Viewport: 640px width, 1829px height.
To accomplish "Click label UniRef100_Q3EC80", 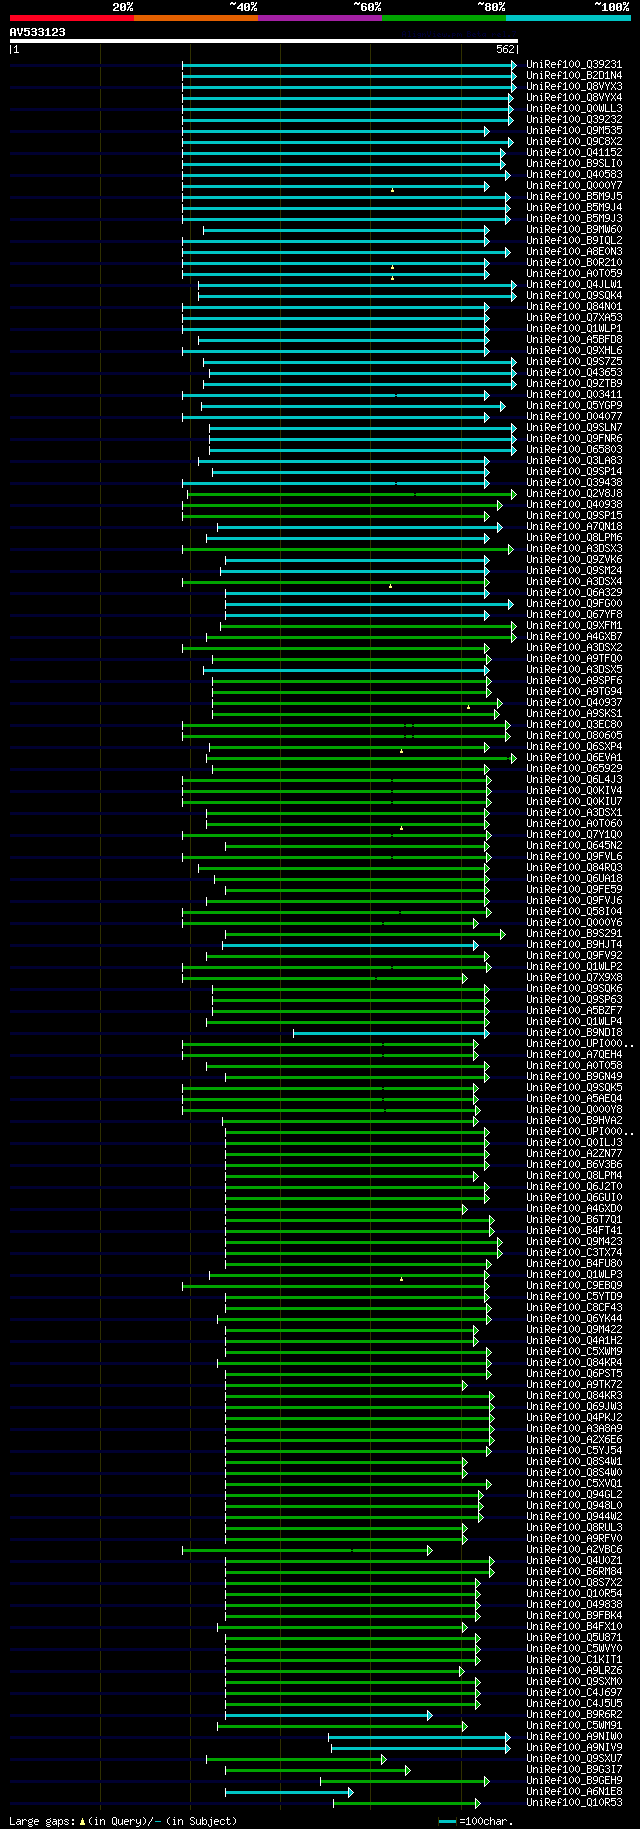I will pyautogui.click(x=574, y=725).
